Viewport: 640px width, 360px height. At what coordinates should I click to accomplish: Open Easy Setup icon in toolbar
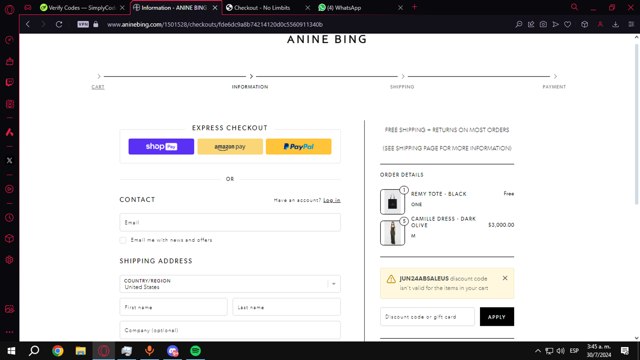click(631, 24)
